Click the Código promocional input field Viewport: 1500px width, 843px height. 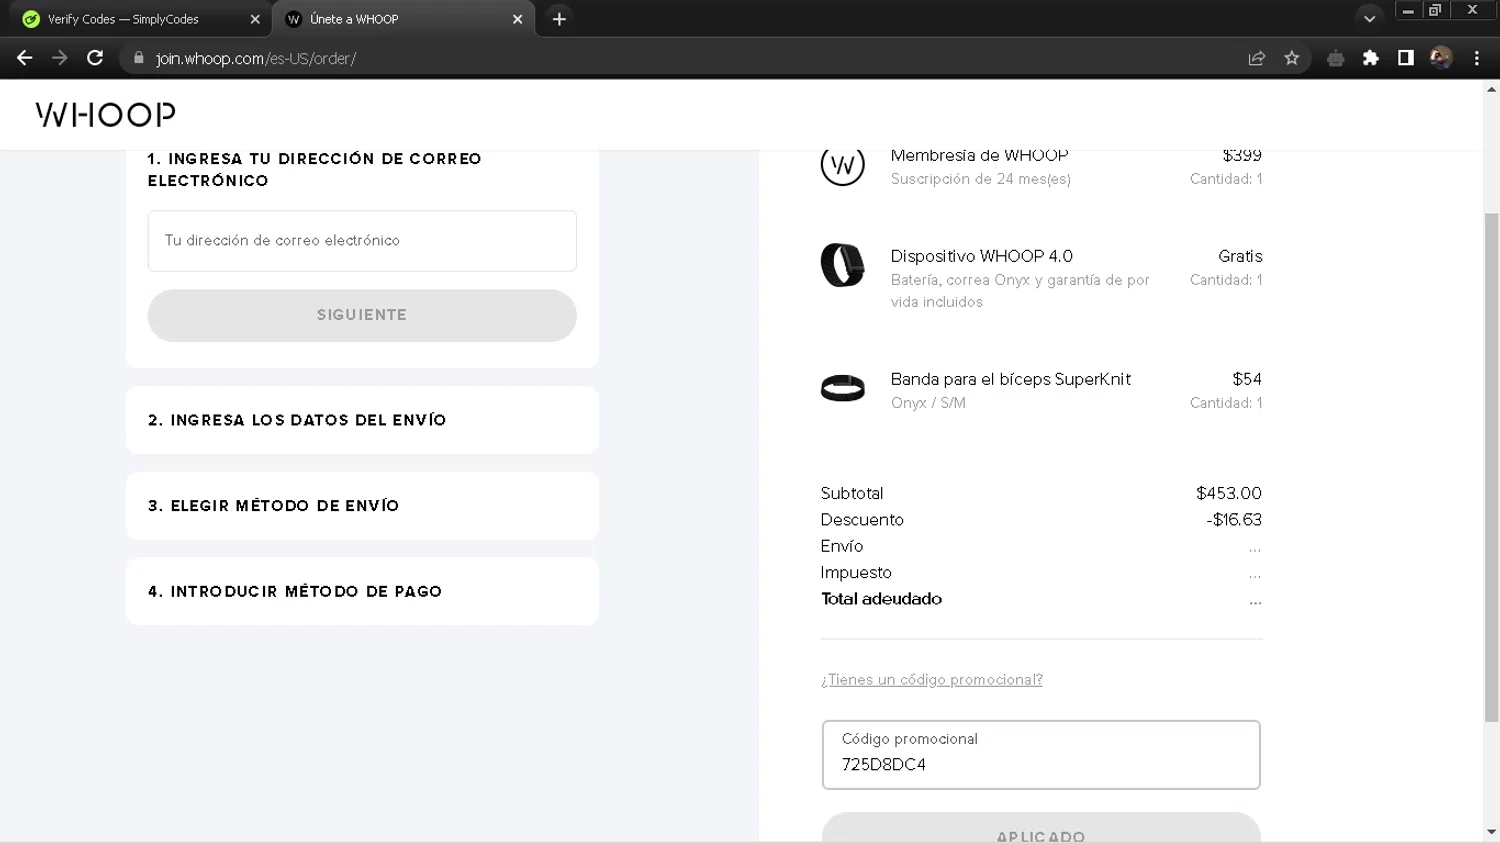pyautogui.click(x=1041, y=755)
